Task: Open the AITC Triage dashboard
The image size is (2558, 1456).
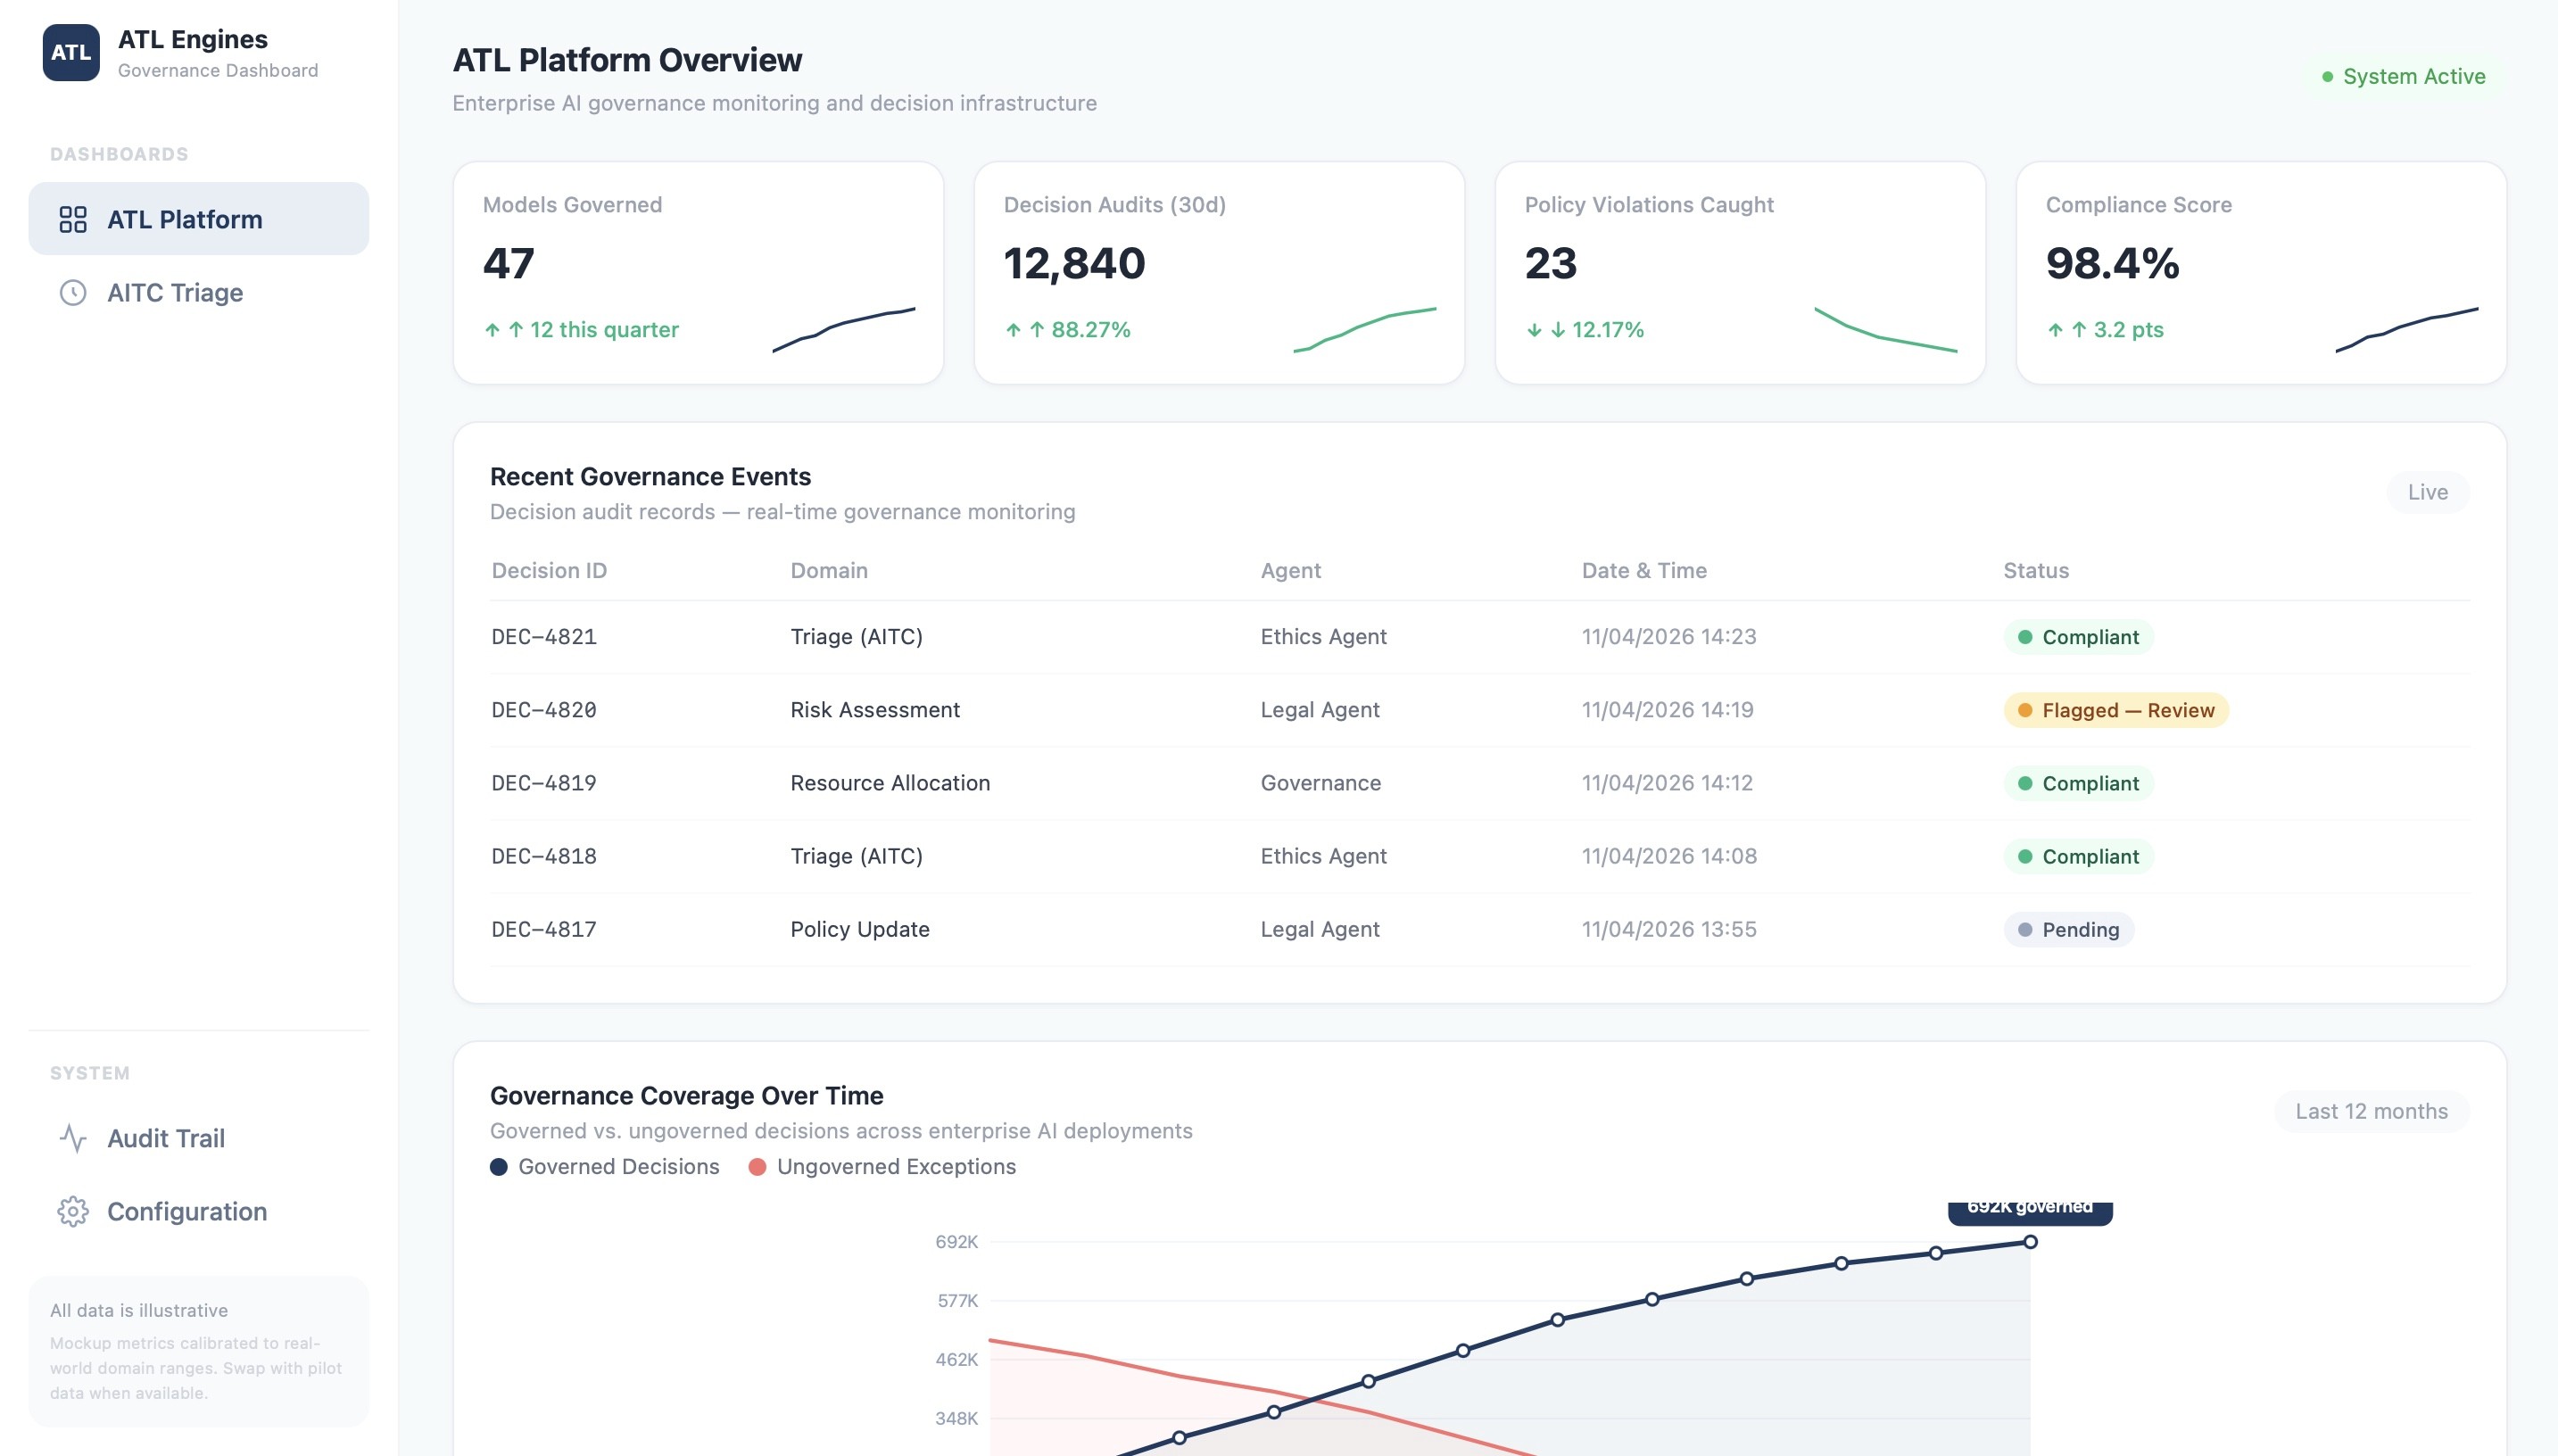Action: [x=175, y=292]
